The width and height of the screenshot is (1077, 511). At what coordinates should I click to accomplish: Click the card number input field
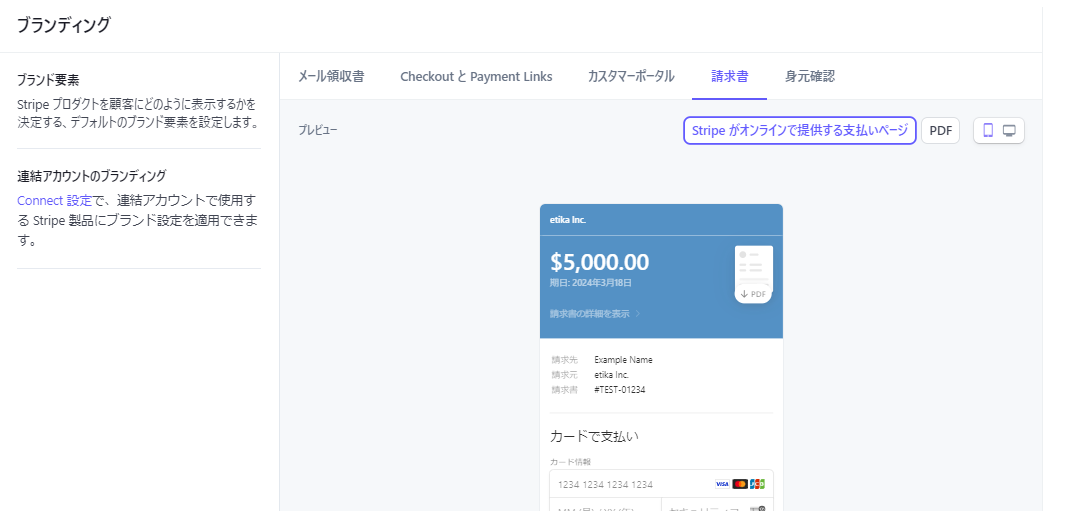tap(661, 484)
